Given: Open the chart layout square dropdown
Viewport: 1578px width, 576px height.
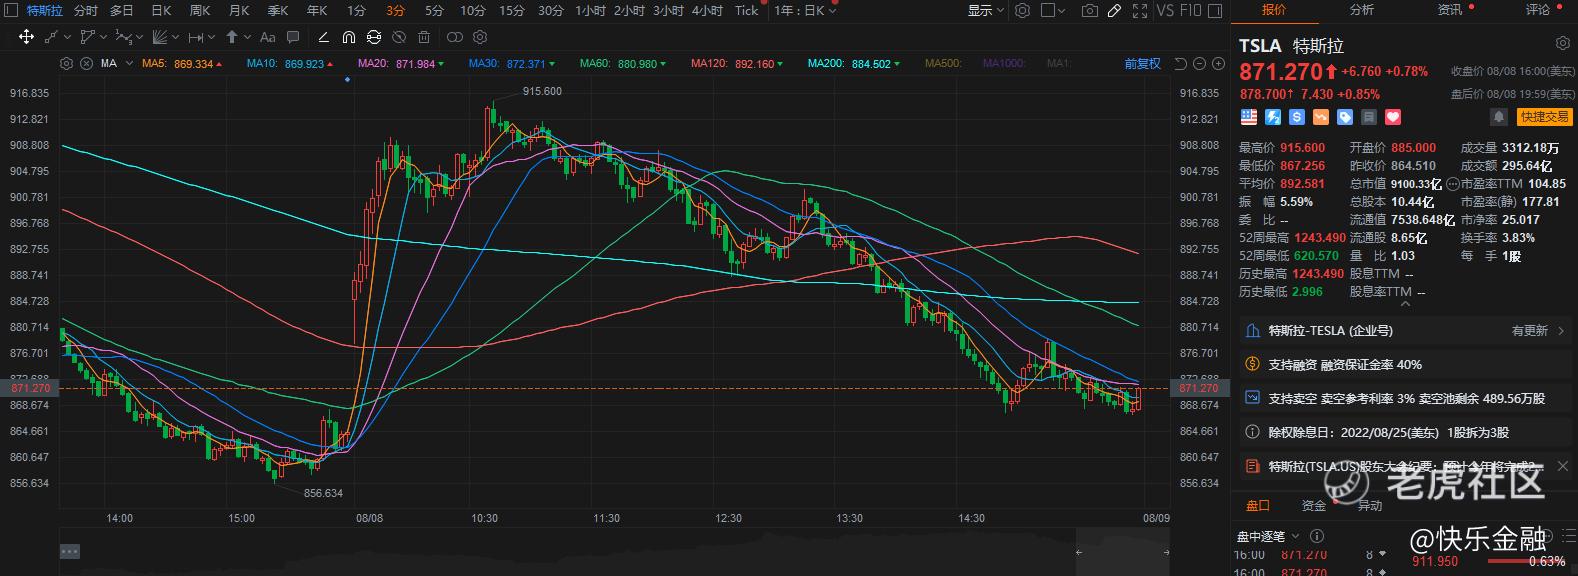Looking at the screenshot, I should [x=1053, y=10].
